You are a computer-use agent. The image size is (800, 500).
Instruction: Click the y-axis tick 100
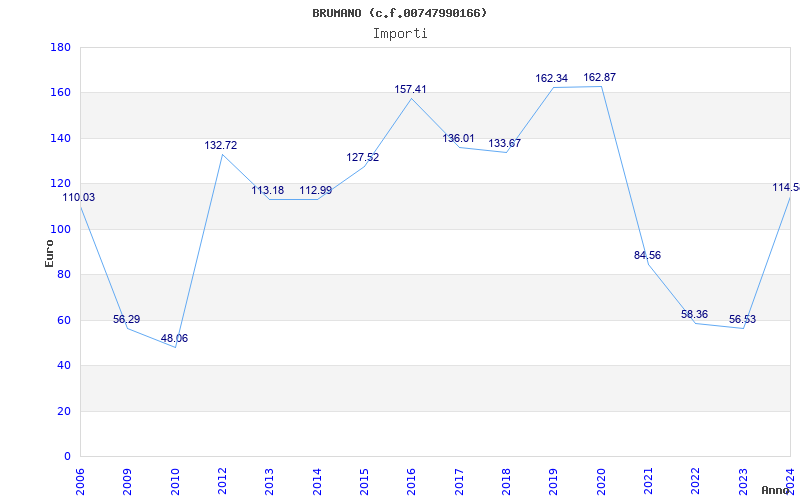pyautogui.click(x=60, y=229)
